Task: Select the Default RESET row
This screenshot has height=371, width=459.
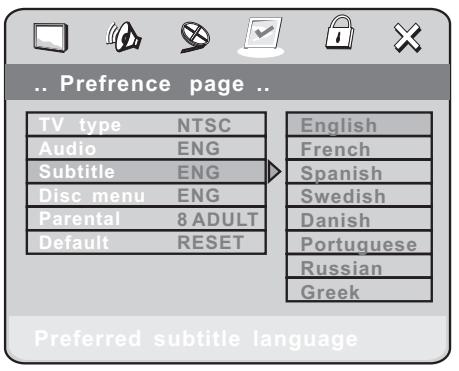Action: [x=146, y=242]
